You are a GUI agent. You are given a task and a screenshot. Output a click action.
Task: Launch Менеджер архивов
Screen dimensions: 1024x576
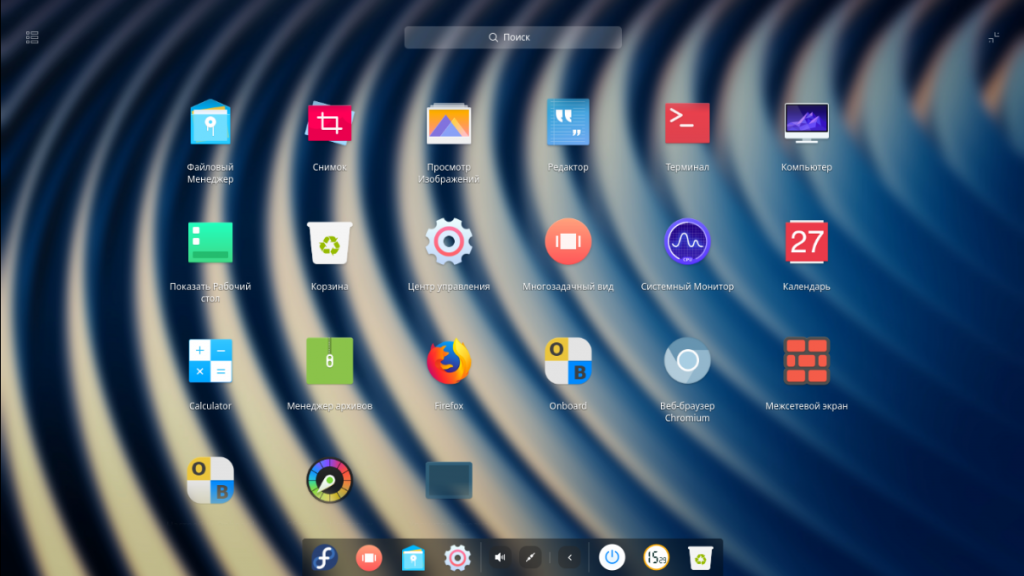pyautogui.click(x=329, y=362)
